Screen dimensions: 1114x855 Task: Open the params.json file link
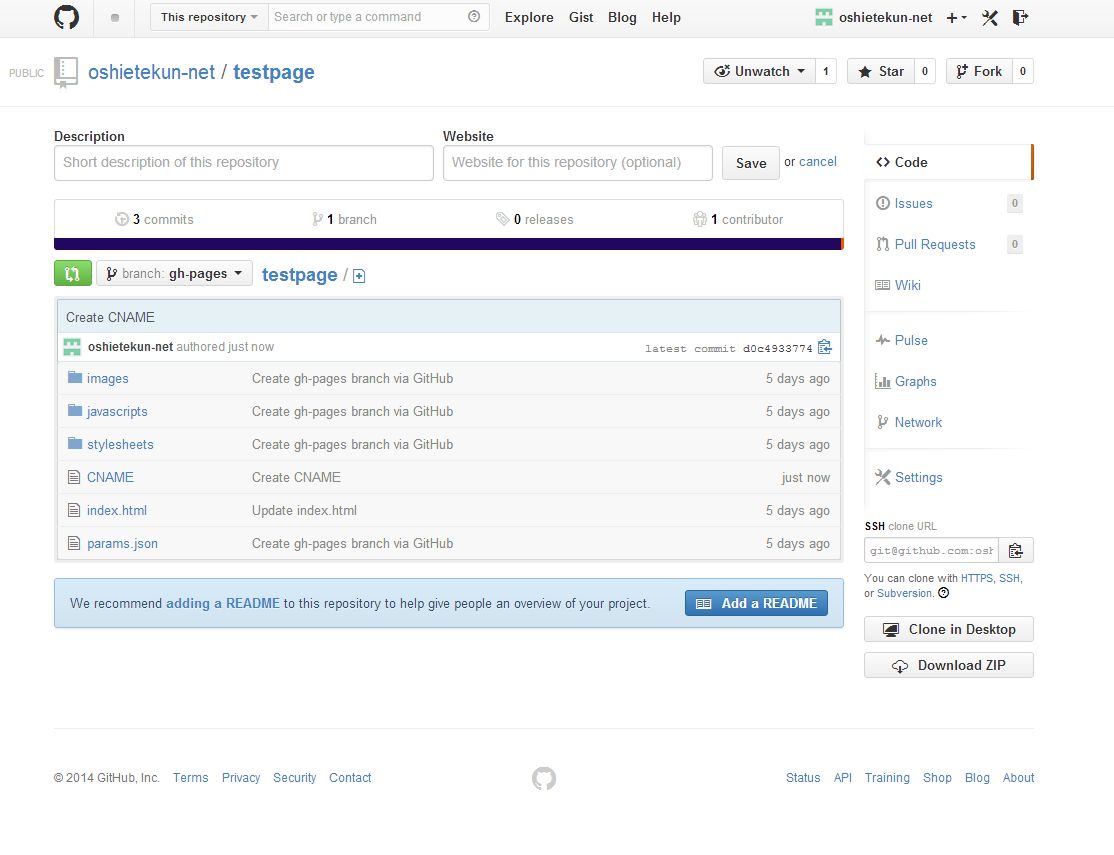coord(122,544)
